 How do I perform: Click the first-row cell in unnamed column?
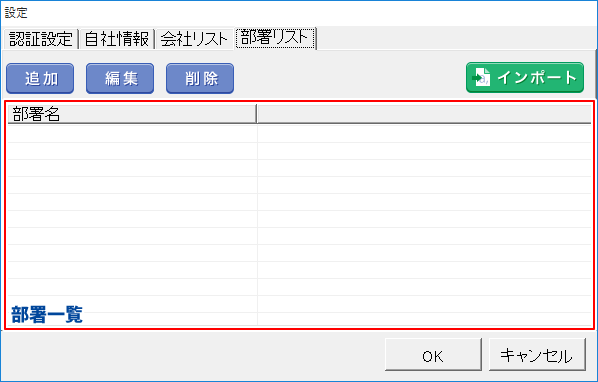[x=424, y=134]
